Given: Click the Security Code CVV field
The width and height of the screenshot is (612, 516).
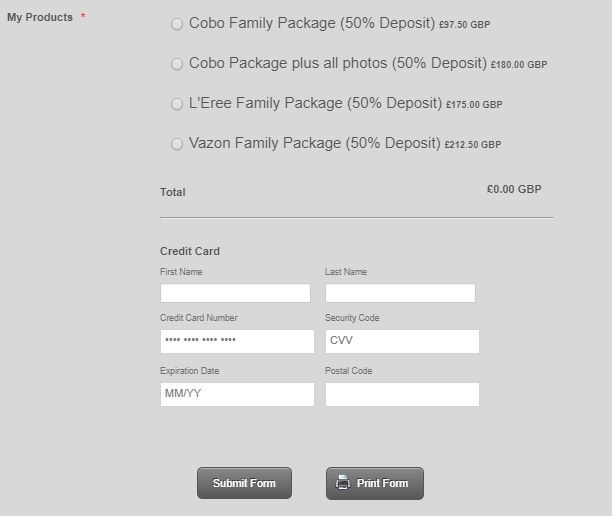Looking at the screenshot, I should (x=402, y=341).
